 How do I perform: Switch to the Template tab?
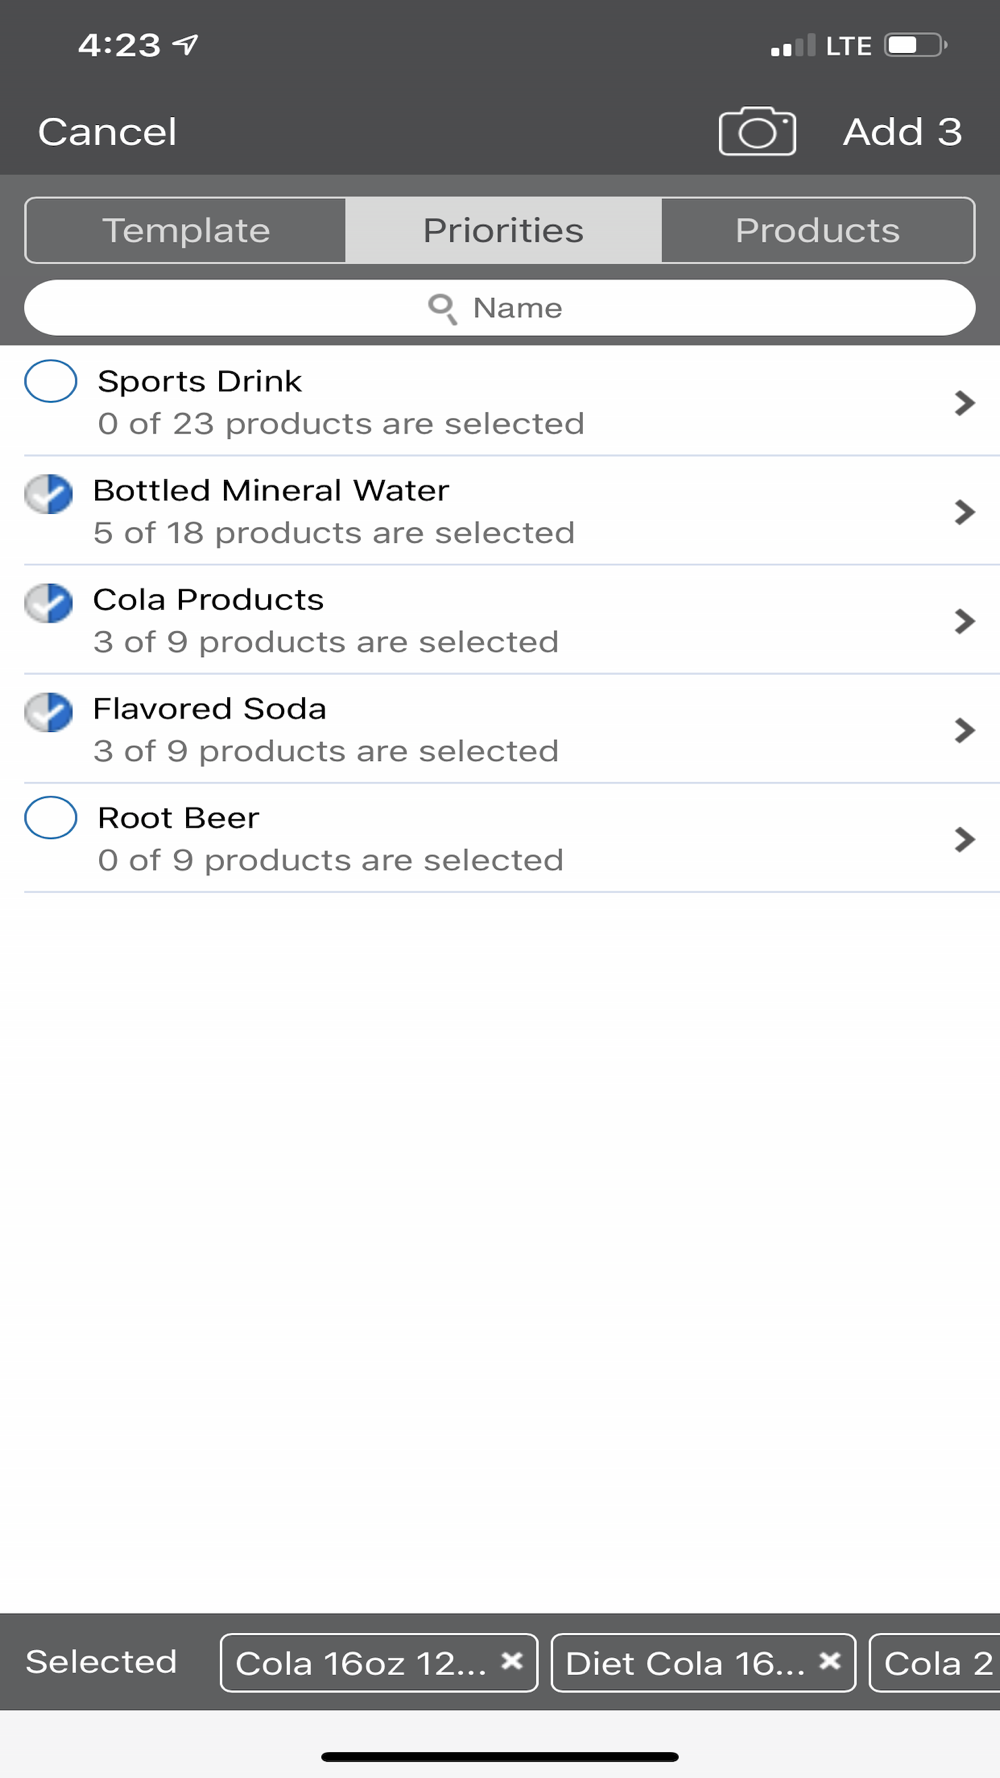click(x=186, y=230)
